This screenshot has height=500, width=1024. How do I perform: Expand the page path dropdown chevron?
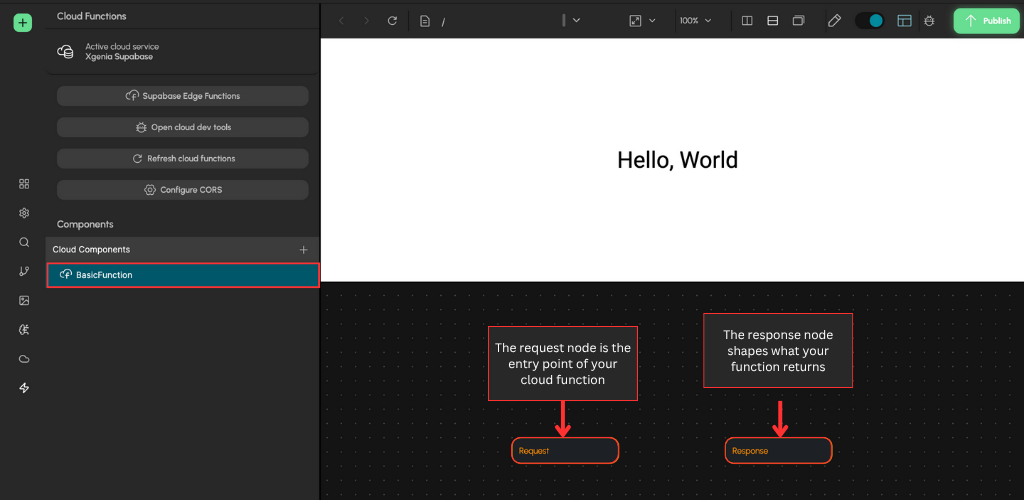click(x=576, y=20)
